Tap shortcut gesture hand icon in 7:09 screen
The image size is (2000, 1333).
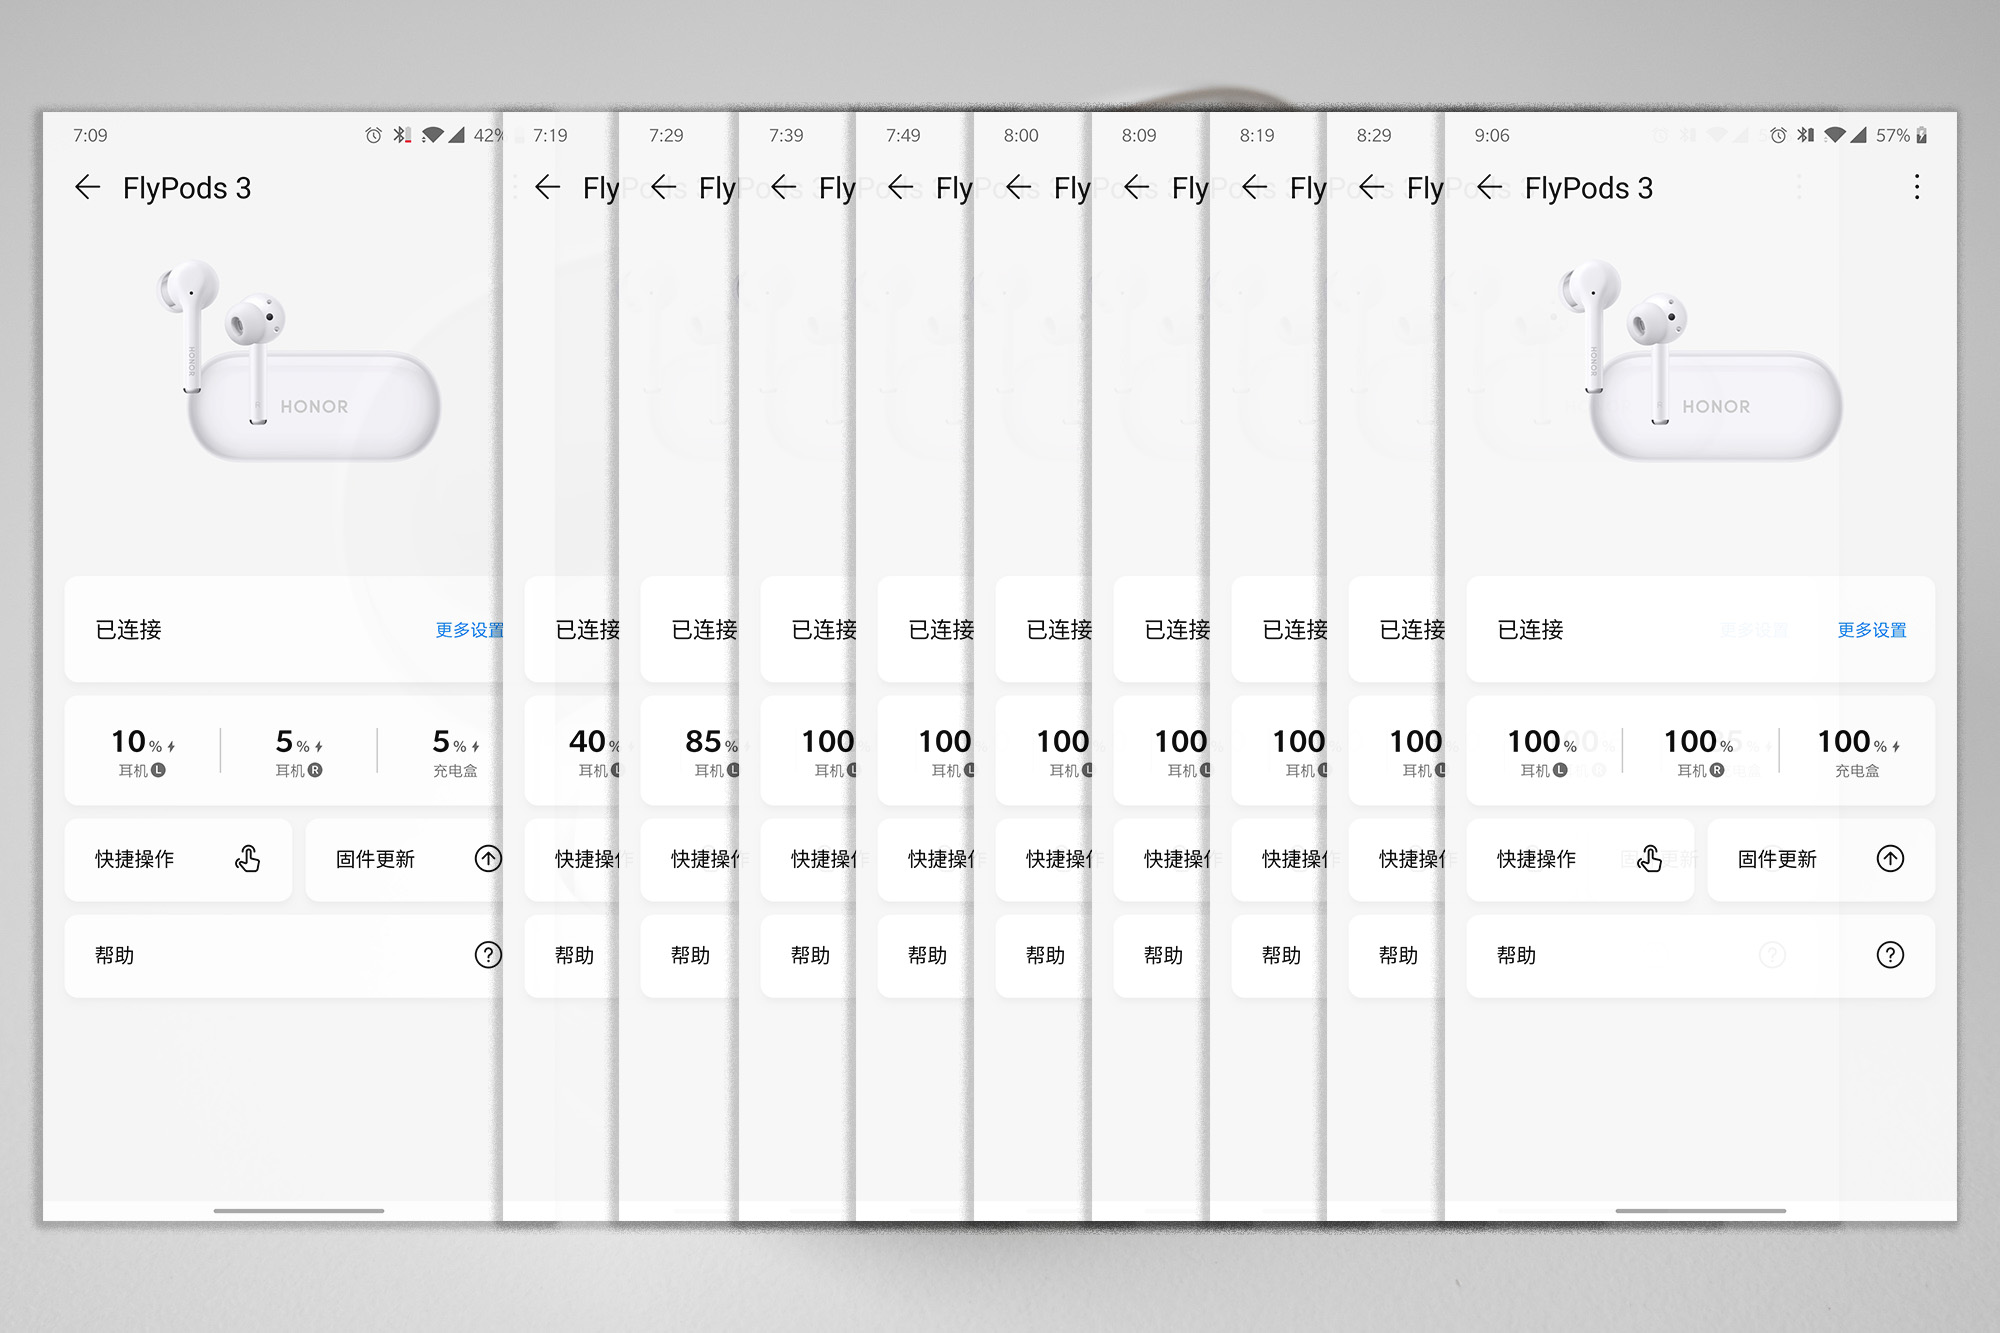248,859
